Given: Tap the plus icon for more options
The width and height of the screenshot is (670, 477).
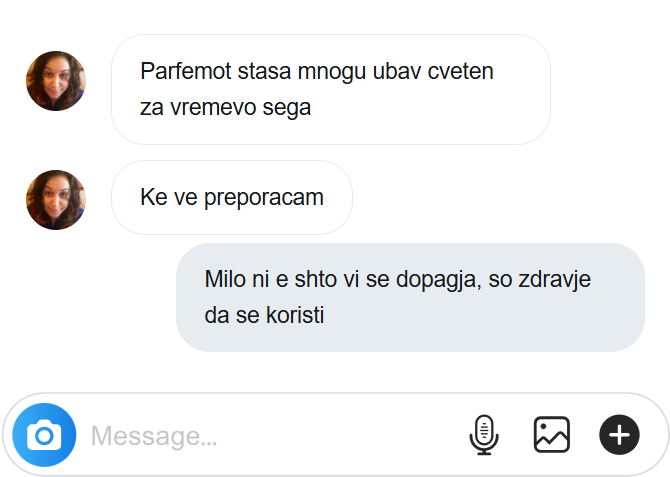Looking at the screenshot, I should [619, 435].
